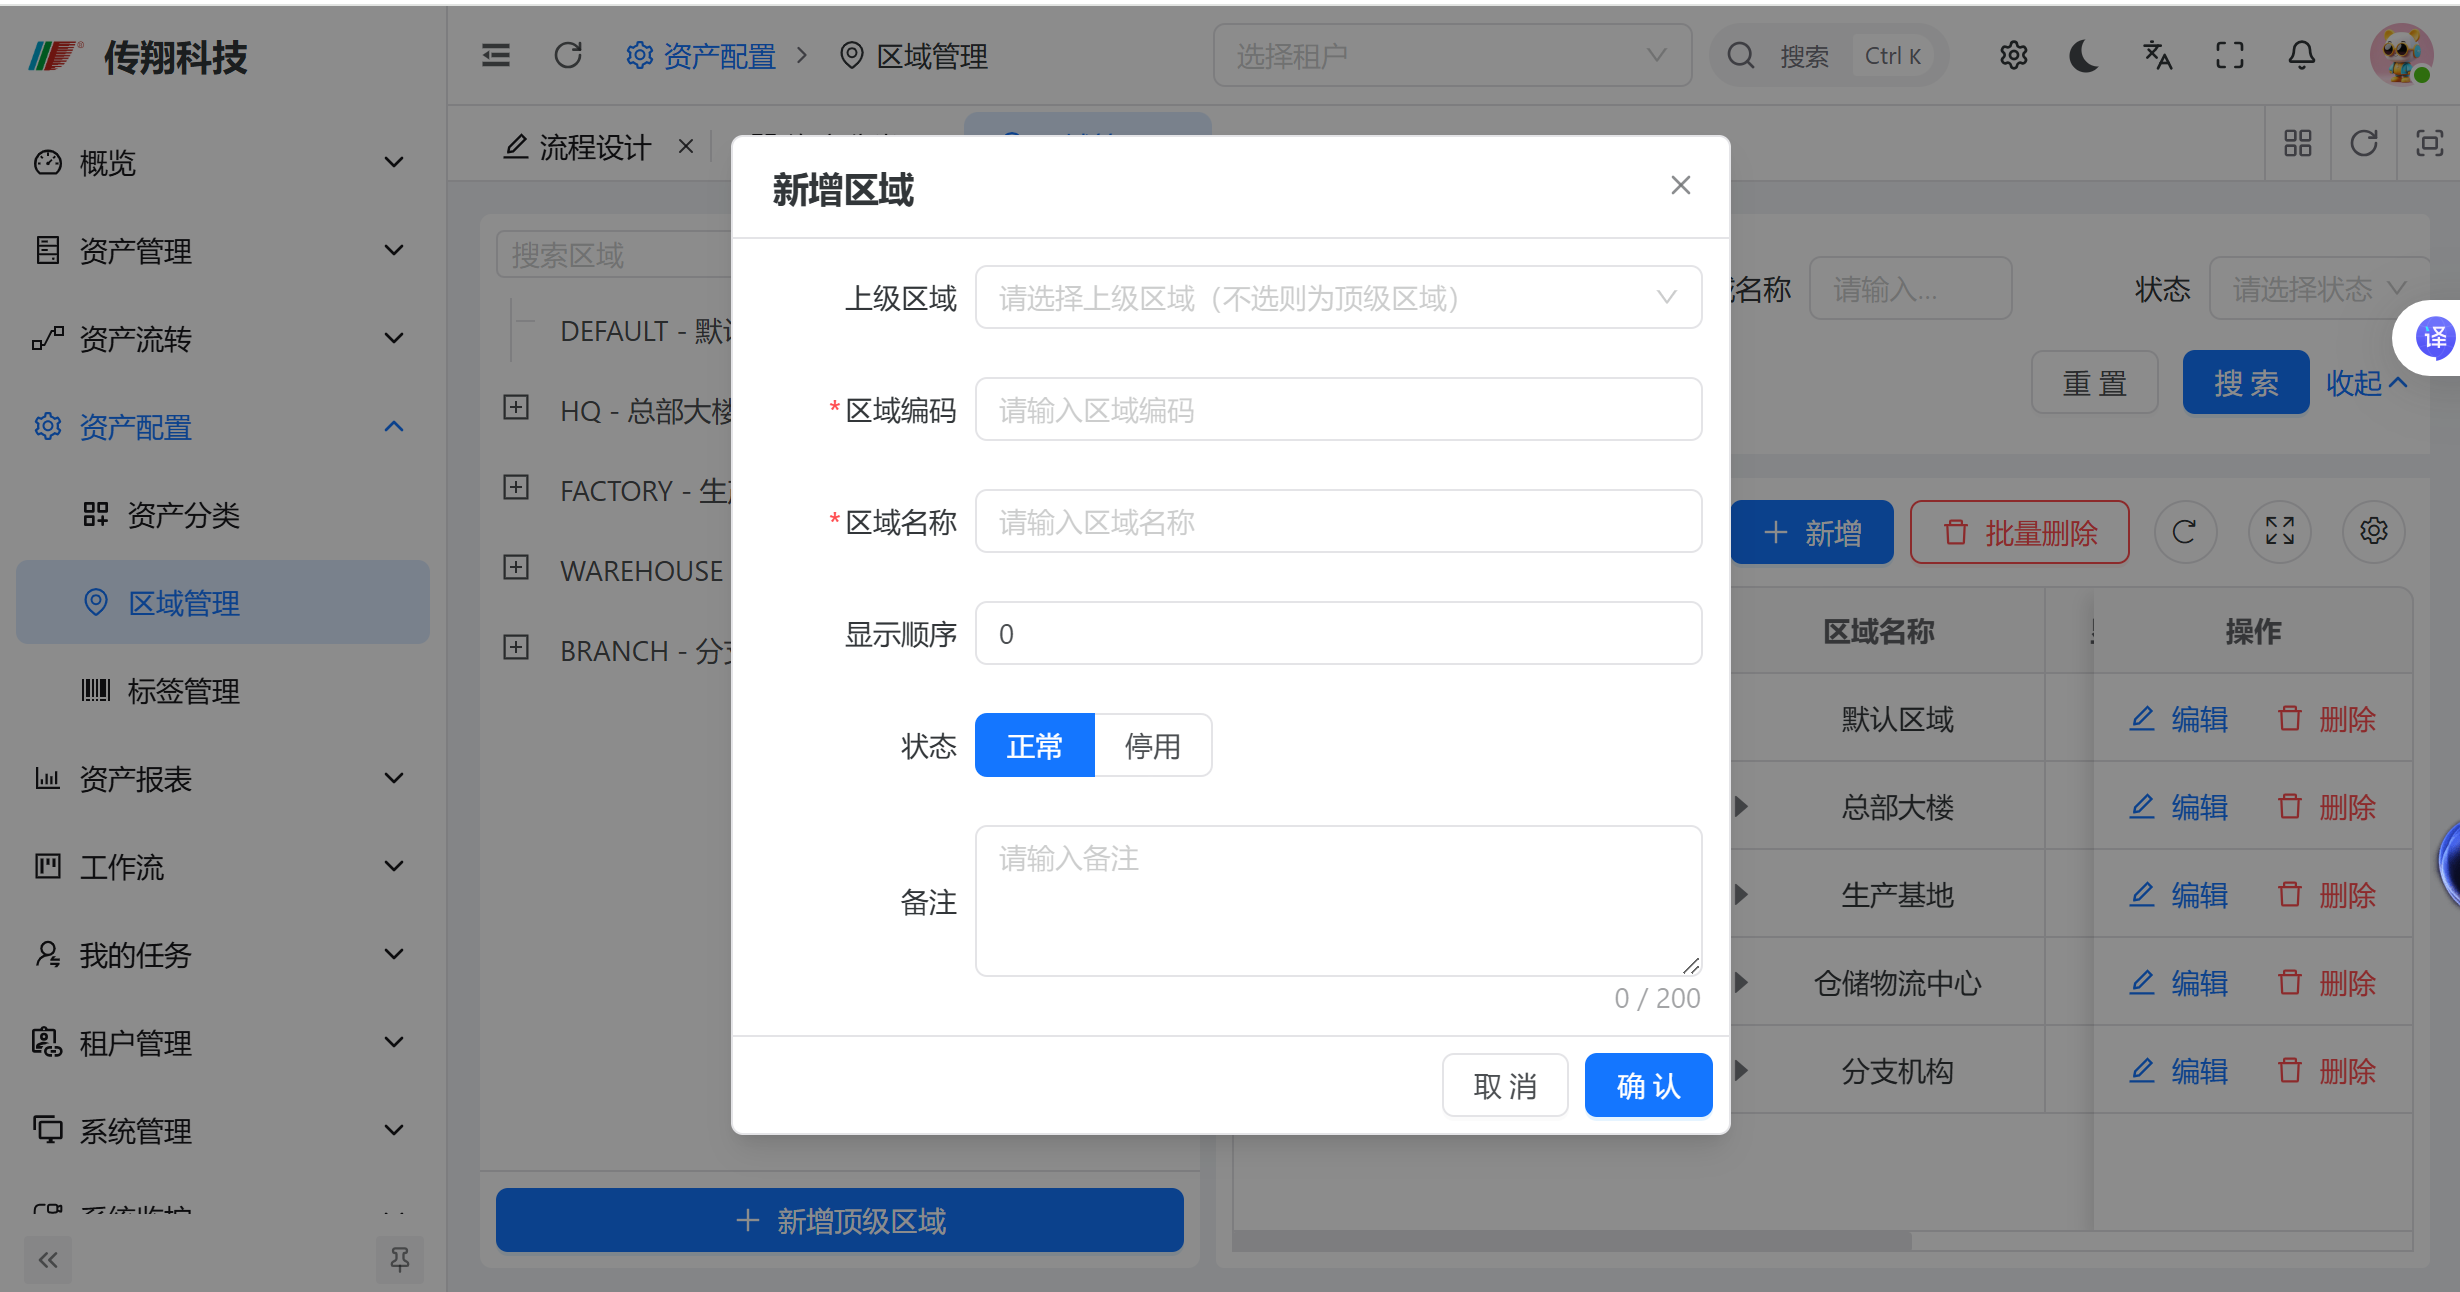Click the 新增 button in table toolbar

click(x=1812, y=532)
